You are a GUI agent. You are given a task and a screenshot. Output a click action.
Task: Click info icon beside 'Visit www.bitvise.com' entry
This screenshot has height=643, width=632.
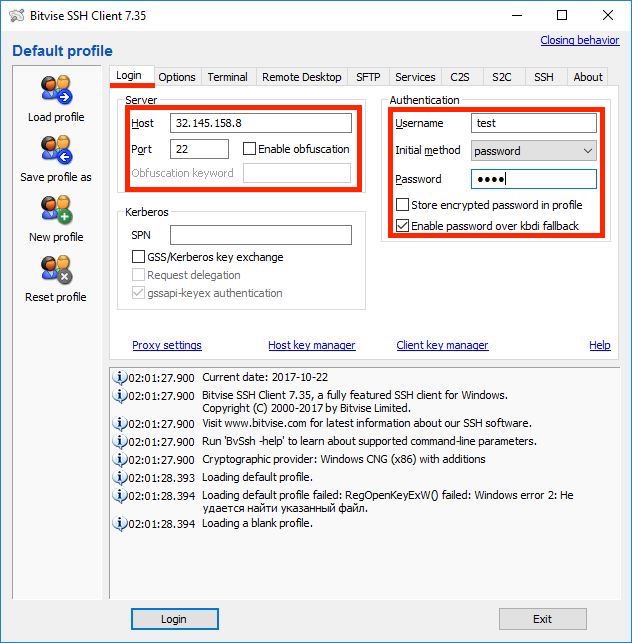pos(119,423)
